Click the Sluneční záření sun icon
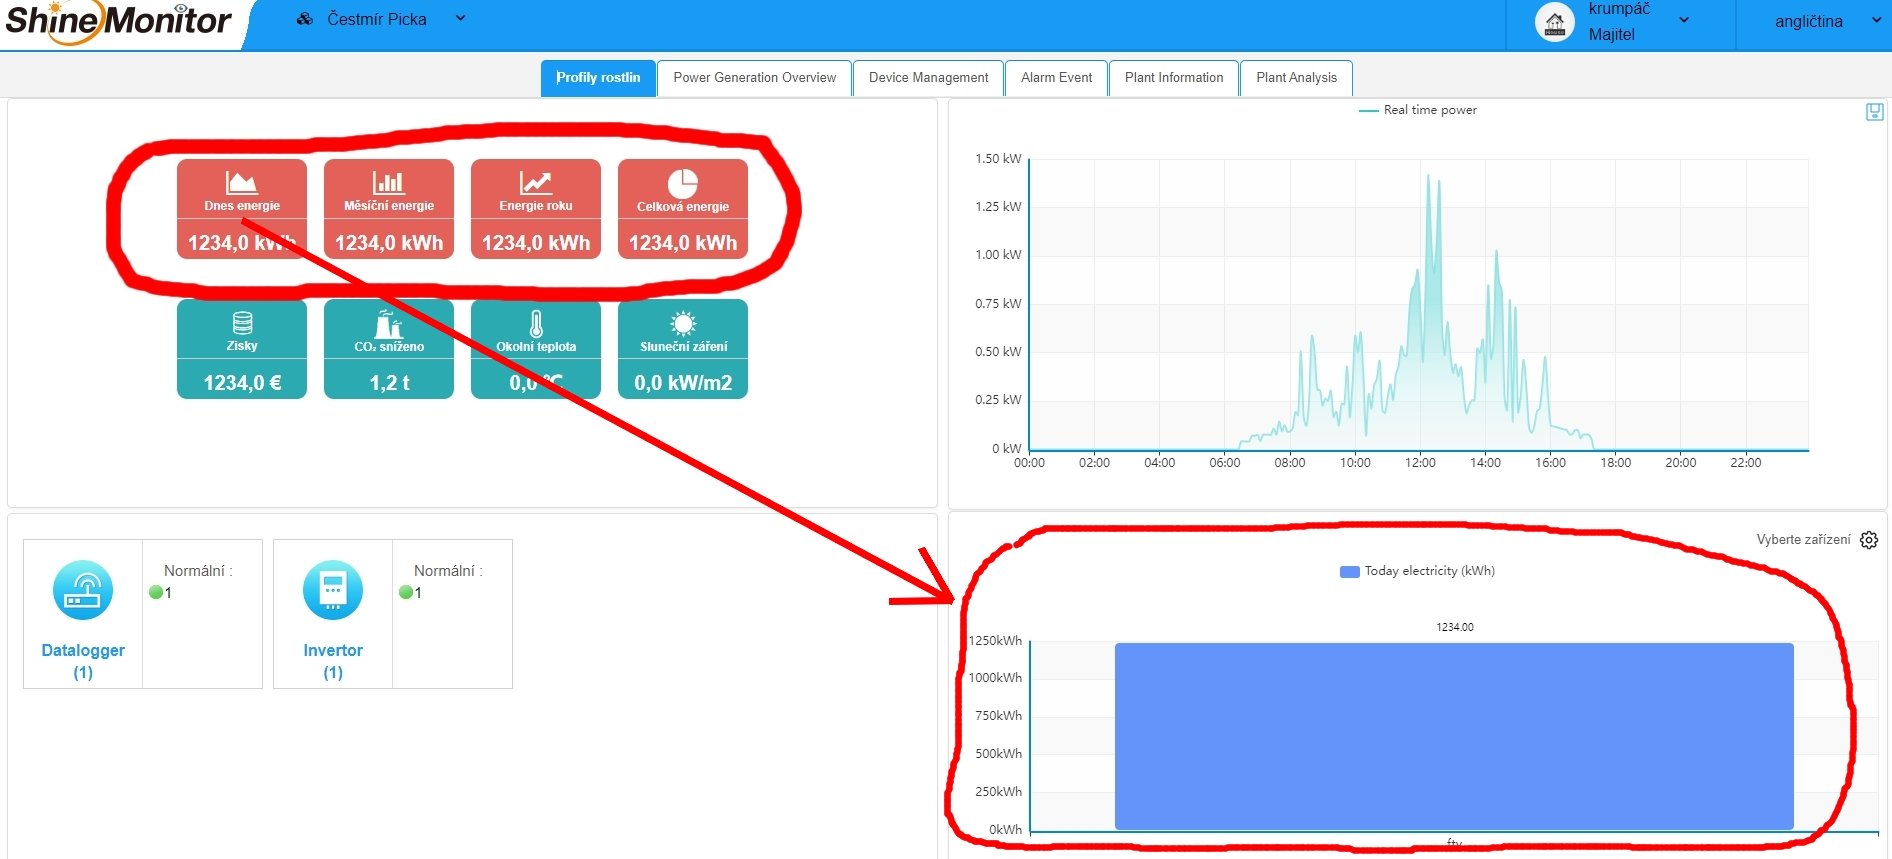Viewport: 1892px width, 859px height. (683, 324)
